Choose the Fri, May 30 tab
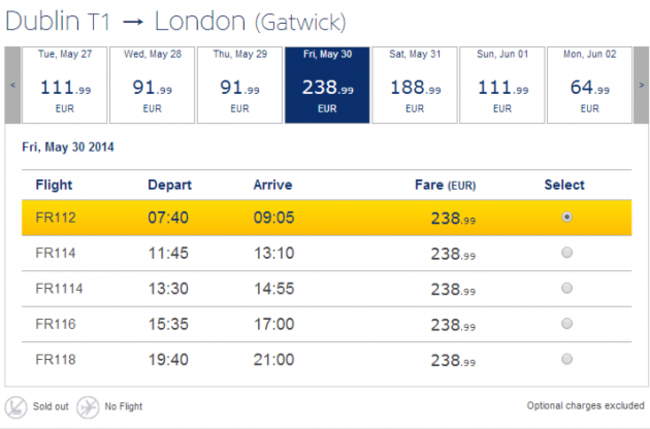 click(x=327, y=85)
